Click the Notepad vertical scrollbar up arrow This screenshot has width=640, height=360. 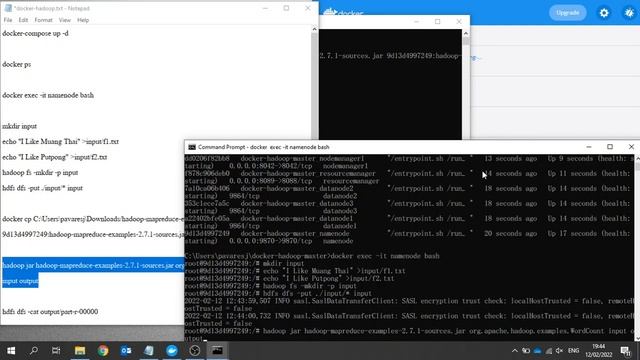coord(314,29)
